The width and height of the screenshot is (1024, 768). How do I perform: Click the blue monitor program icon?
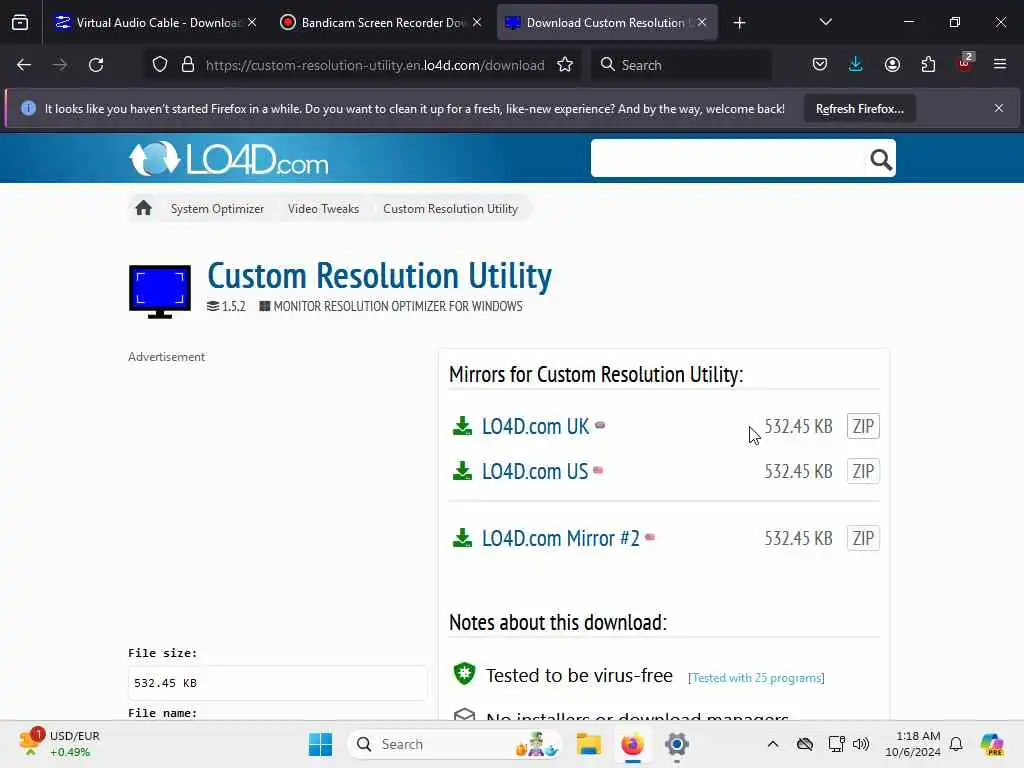coord(160,291)
